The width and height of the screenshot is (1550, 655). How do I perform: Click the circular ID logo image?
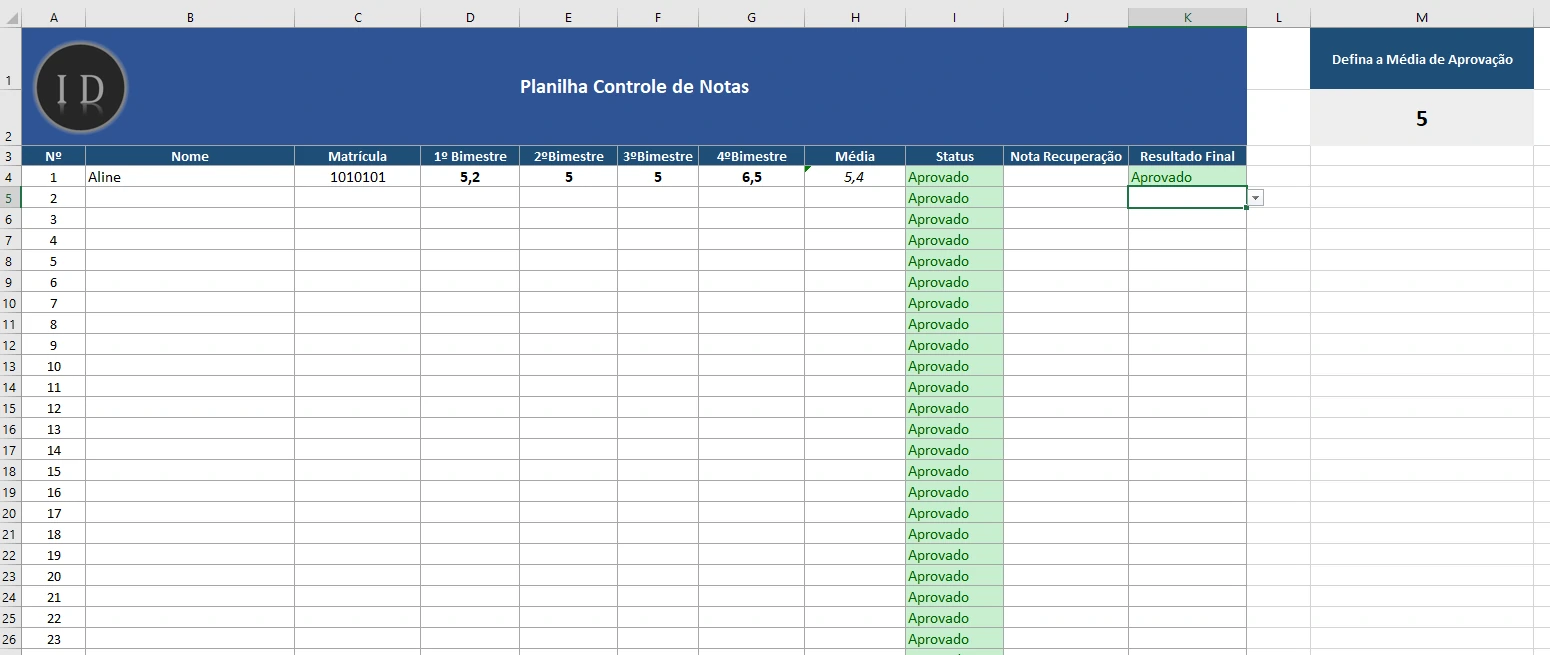80,87
